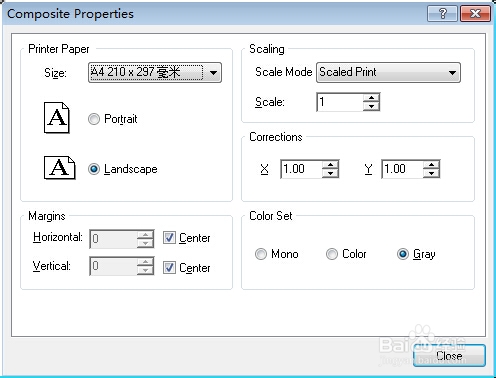Click the Close button
The height and width of the screenshot is (378, 496).
tap(449, 356)
